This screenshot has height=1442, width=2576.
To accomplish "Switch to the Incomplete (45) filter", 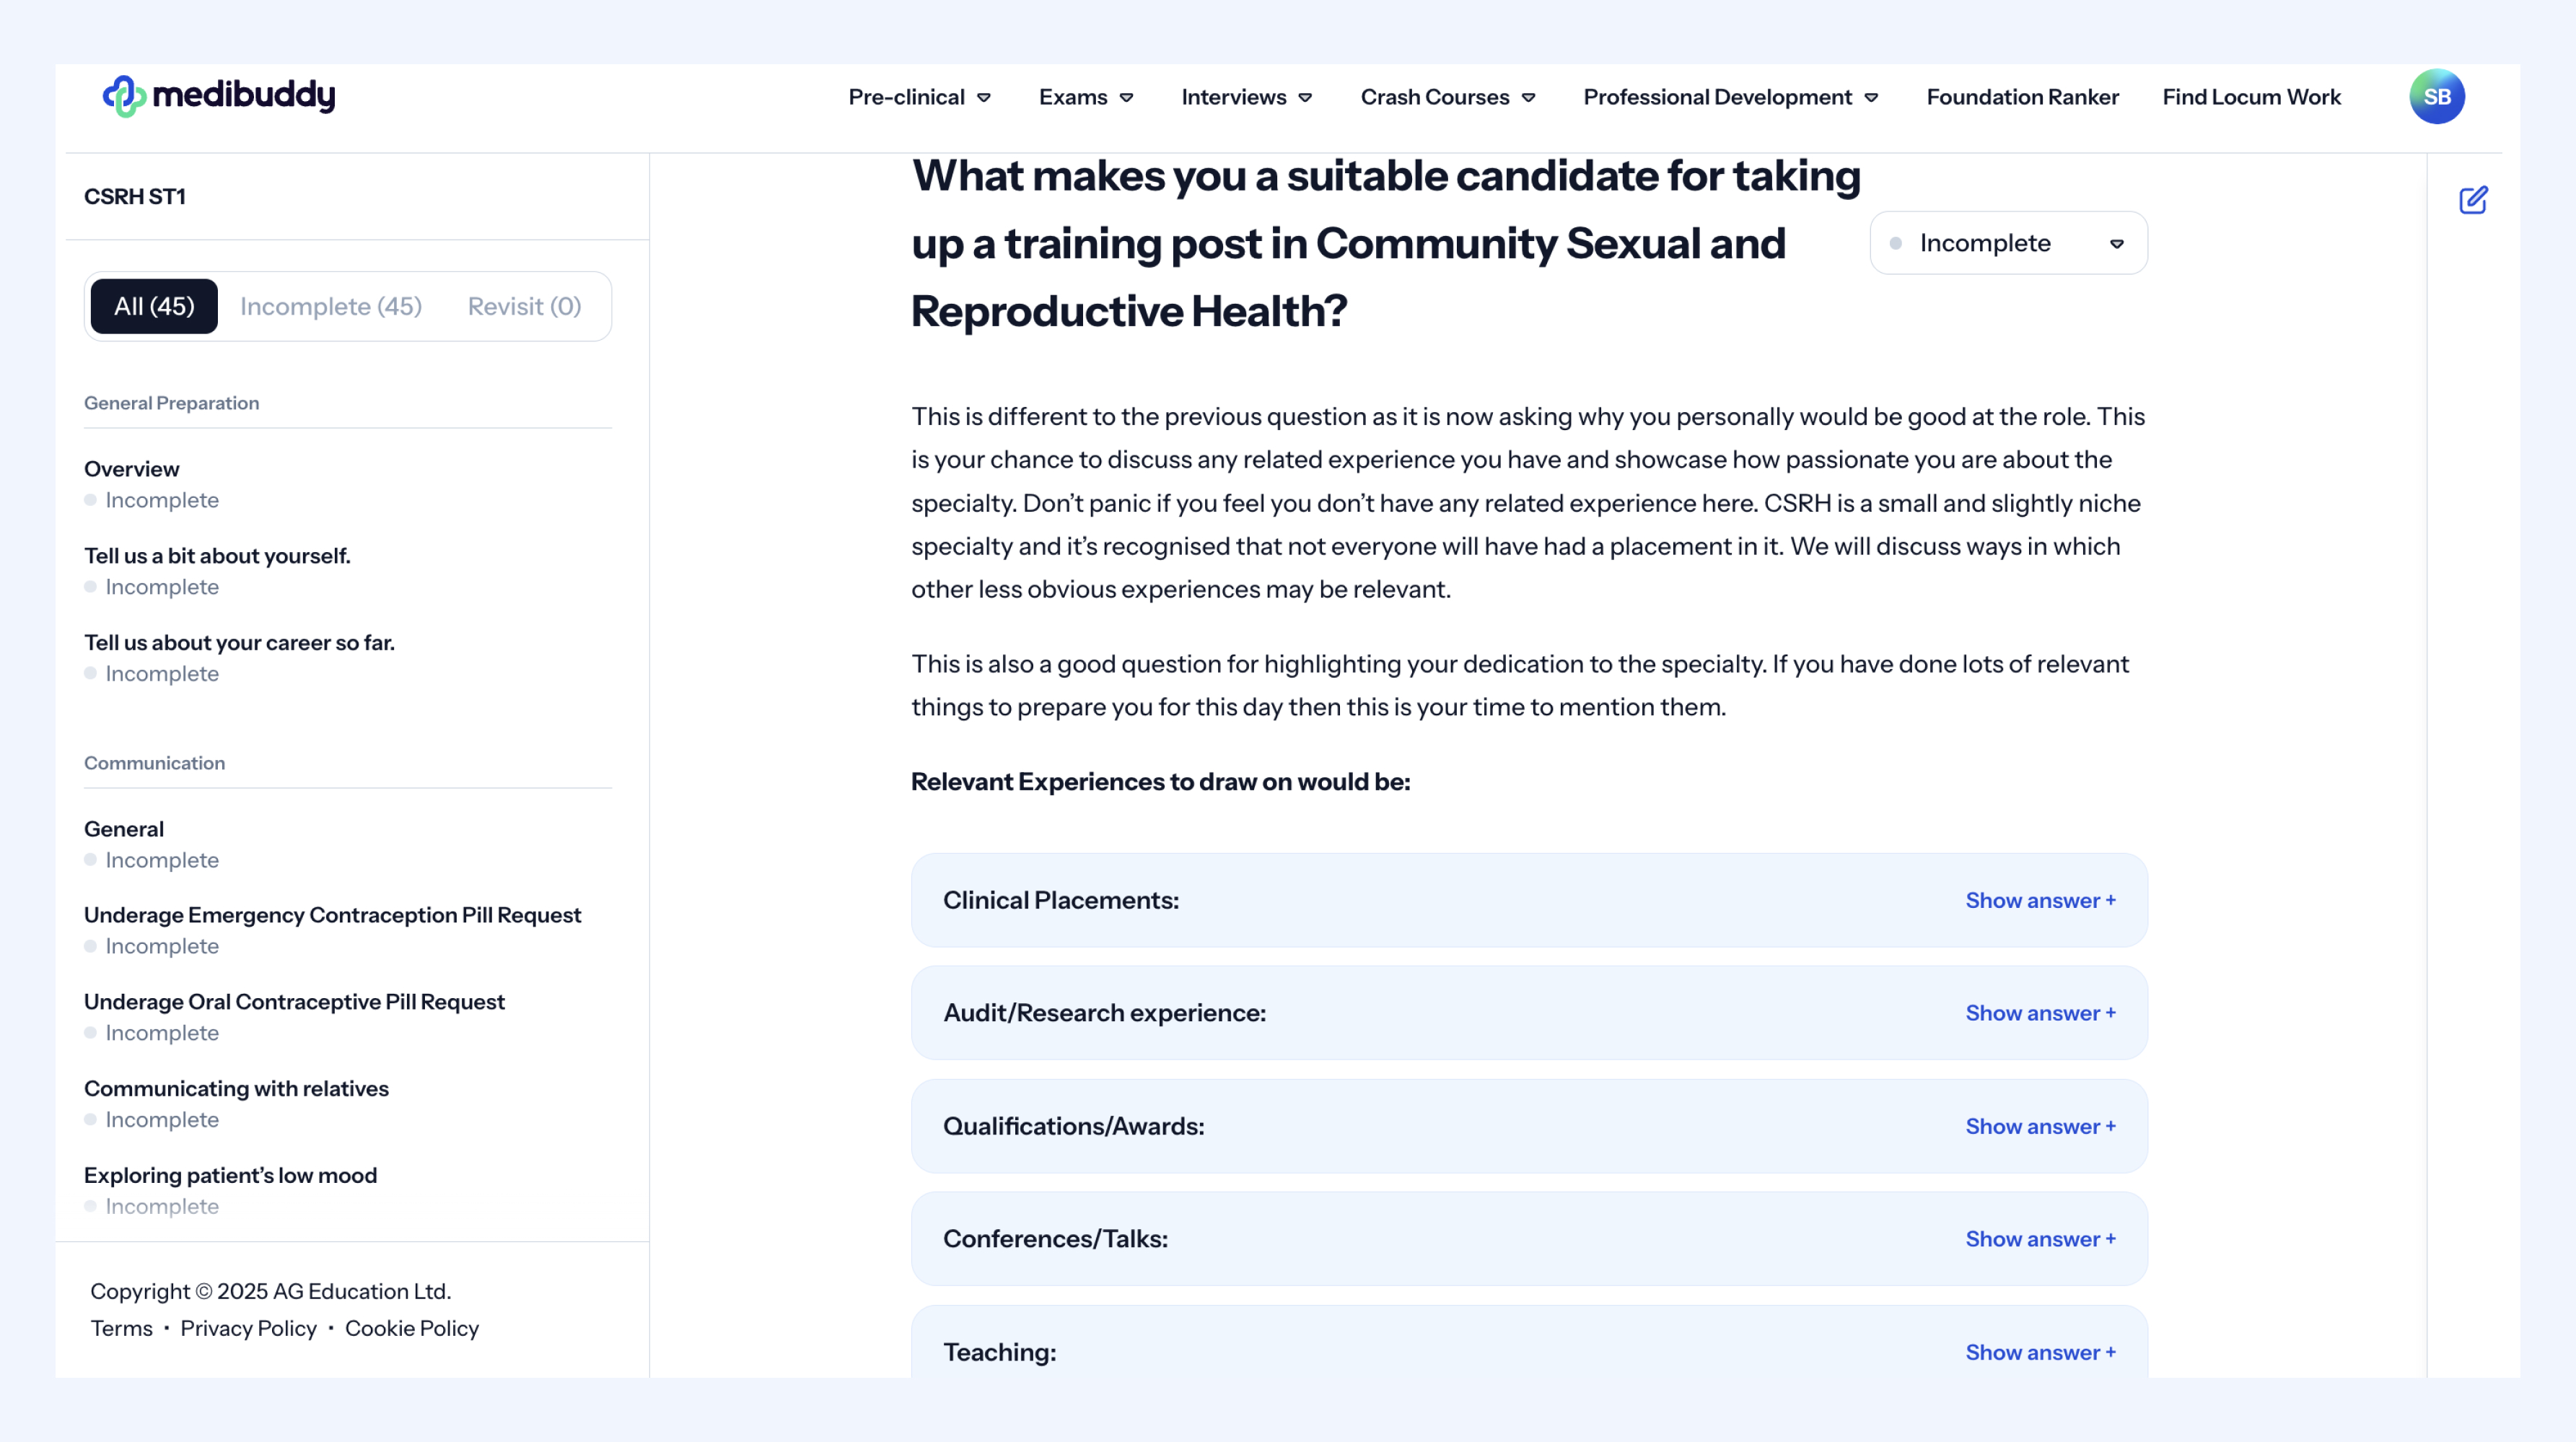I will click(x=331, y=306).
